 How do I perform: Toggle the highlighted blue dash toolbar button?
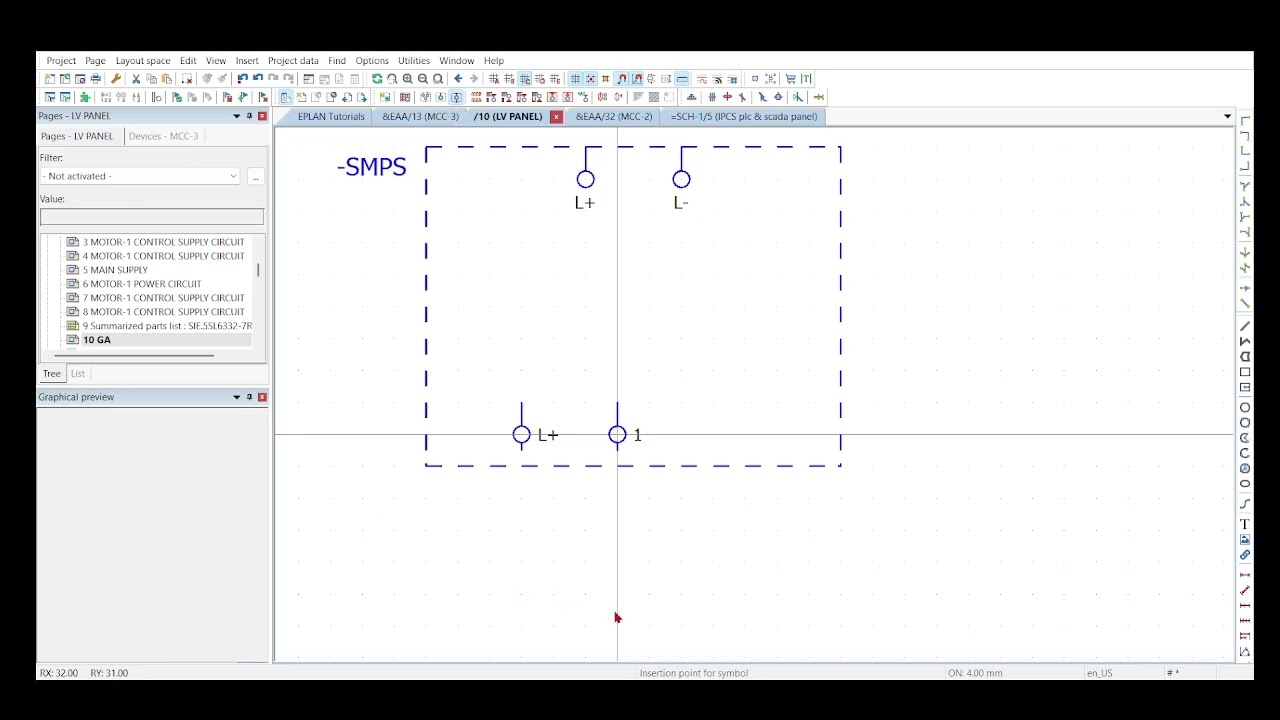click(682, 79)
